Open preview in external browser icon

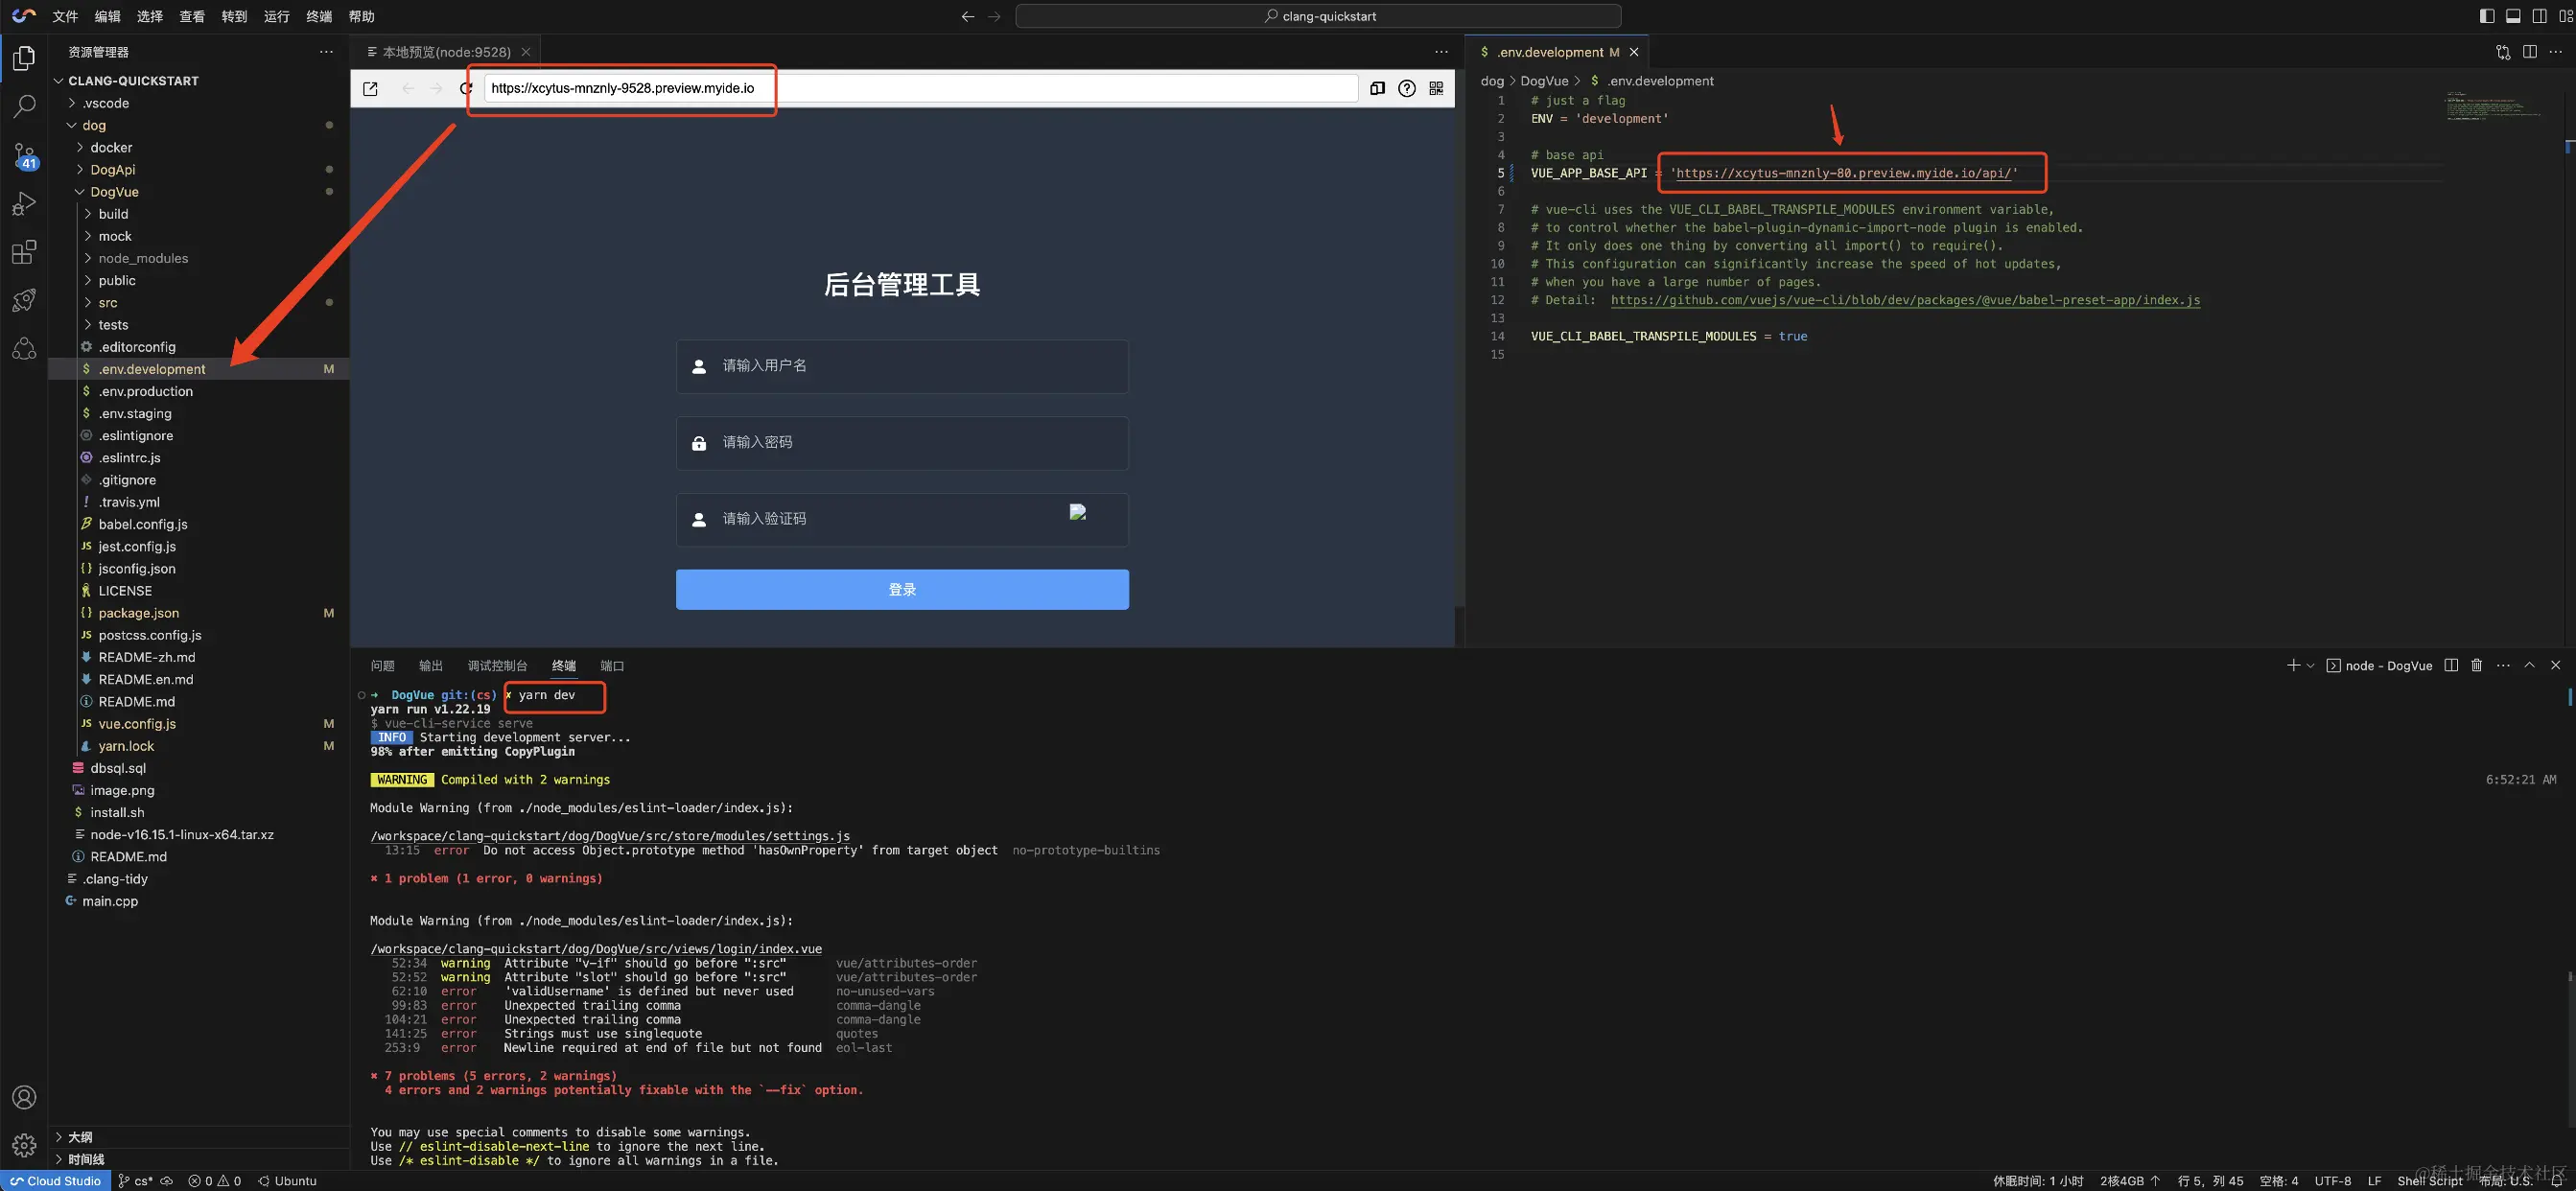[370, 88]
